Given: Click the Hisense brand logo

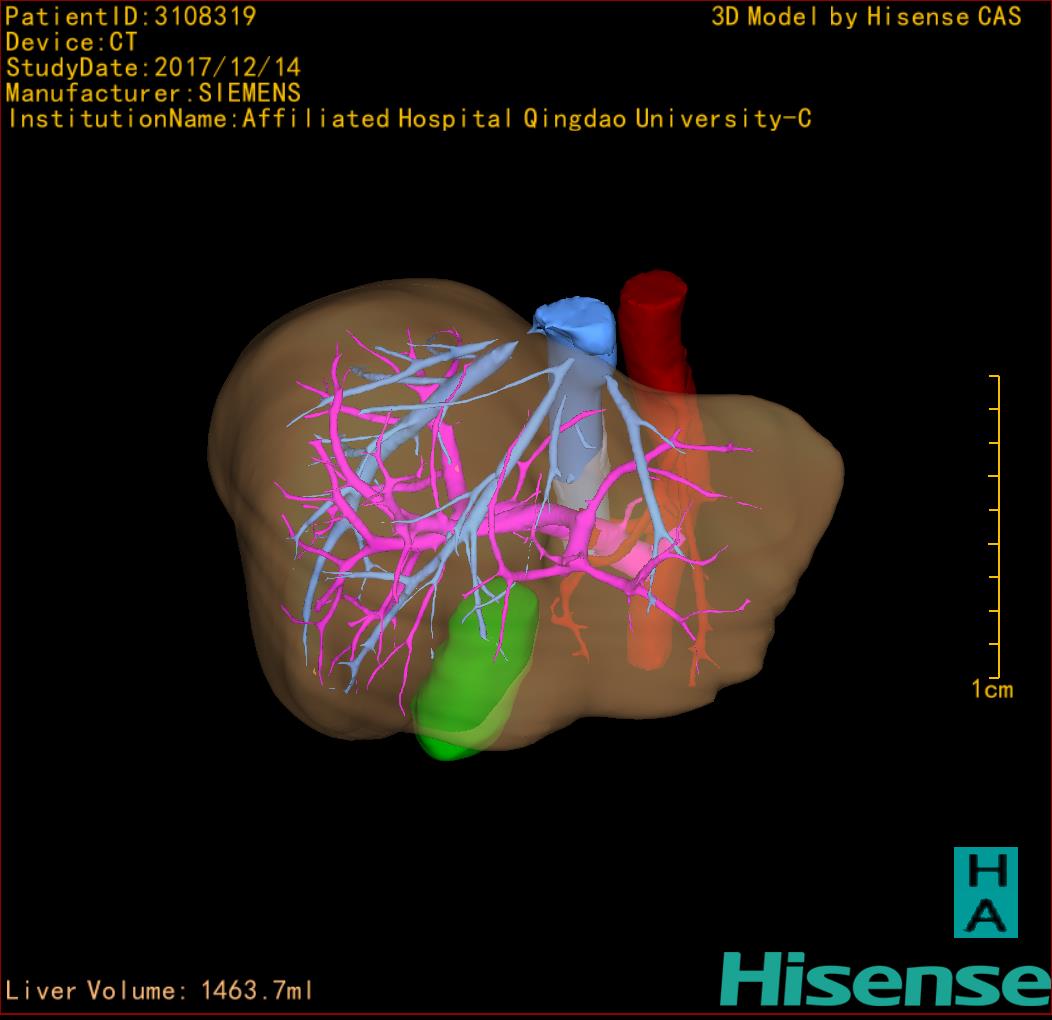Looking at the screenshot, I should (x=886, y=979).
